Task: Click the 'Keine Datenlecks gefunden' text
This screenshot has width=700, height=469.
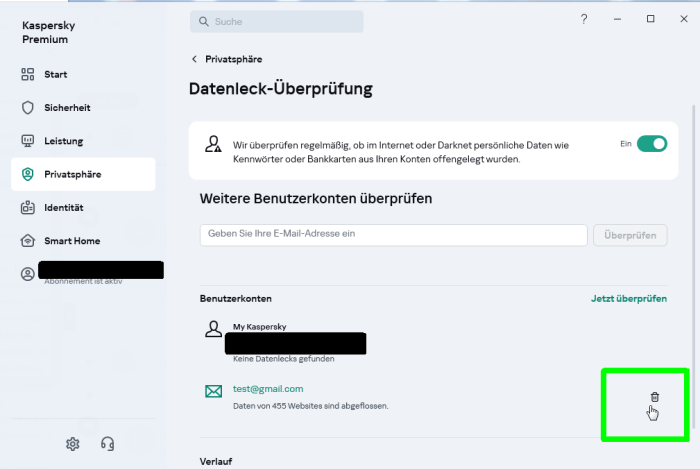Action: coord(283,359)
